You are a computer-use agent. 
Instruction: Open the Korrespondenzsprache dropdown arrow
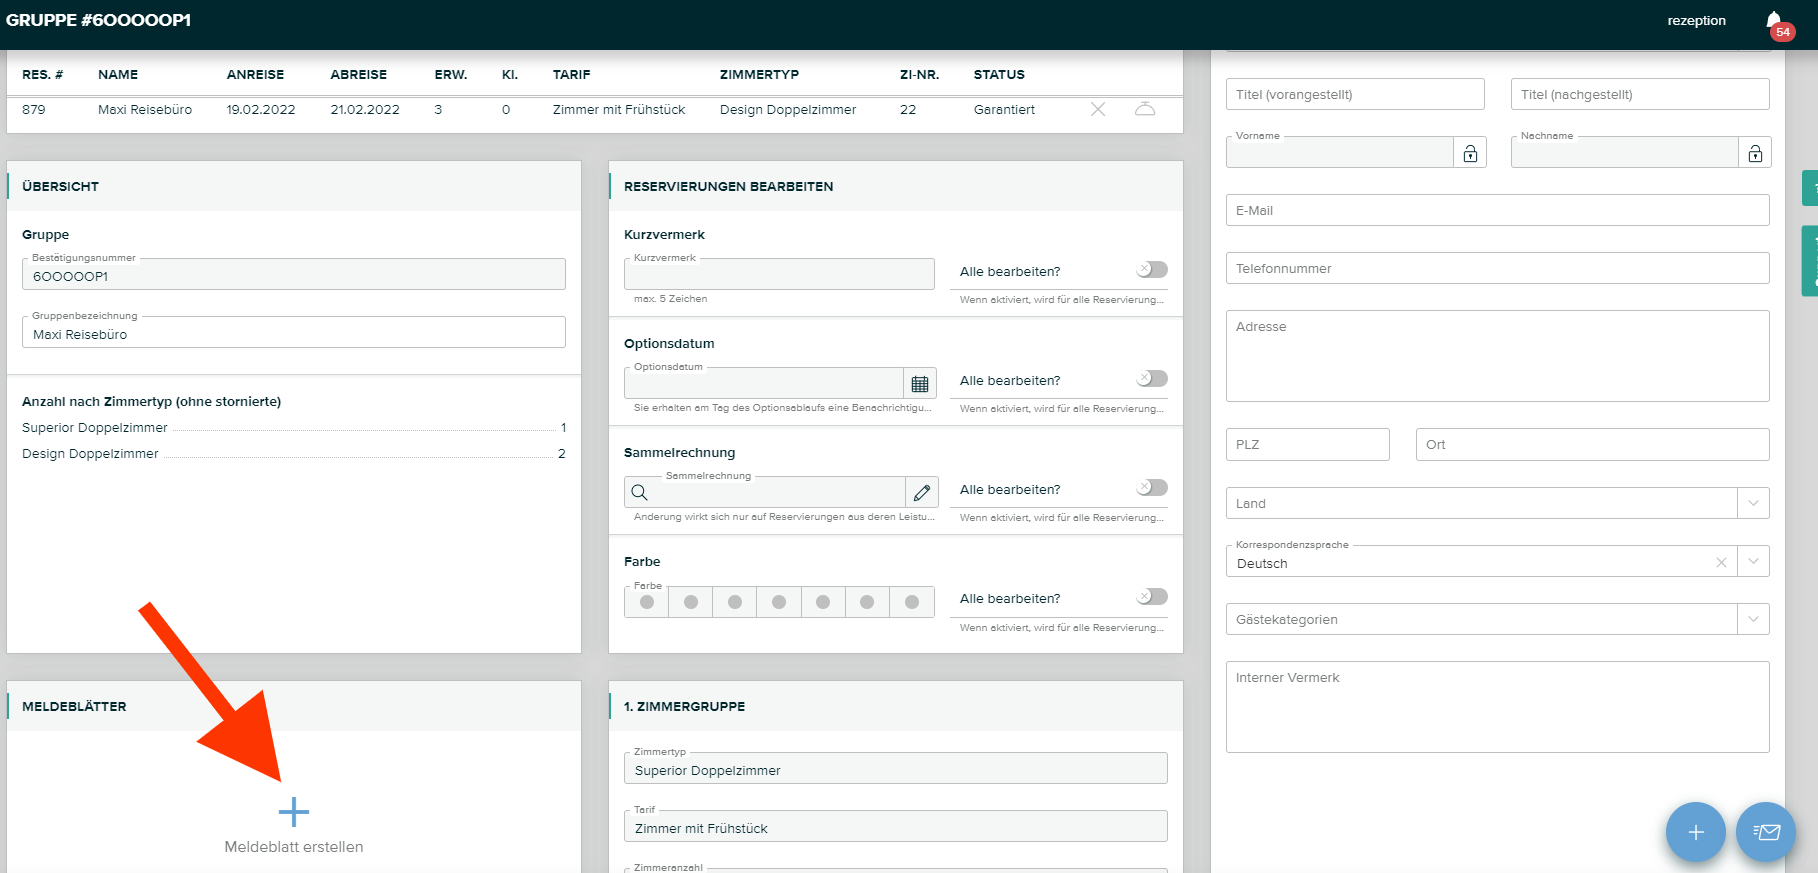pyautogui.click(x=1753, y=562)
